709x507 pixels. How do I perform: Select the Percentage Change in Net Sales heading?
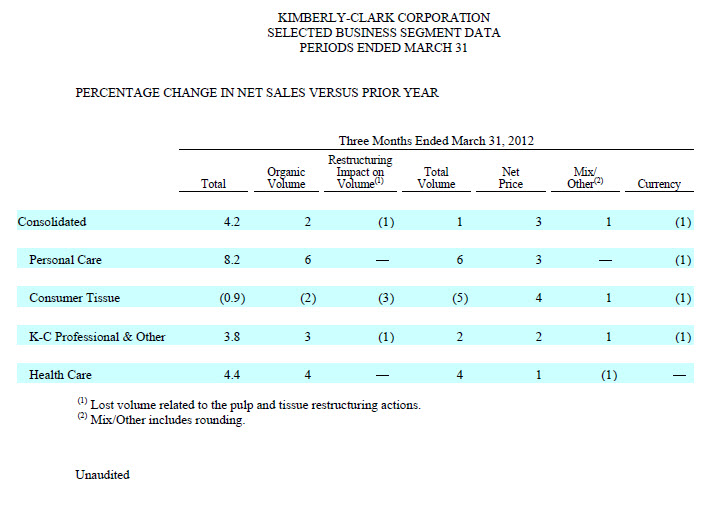(x=257, y=93)
